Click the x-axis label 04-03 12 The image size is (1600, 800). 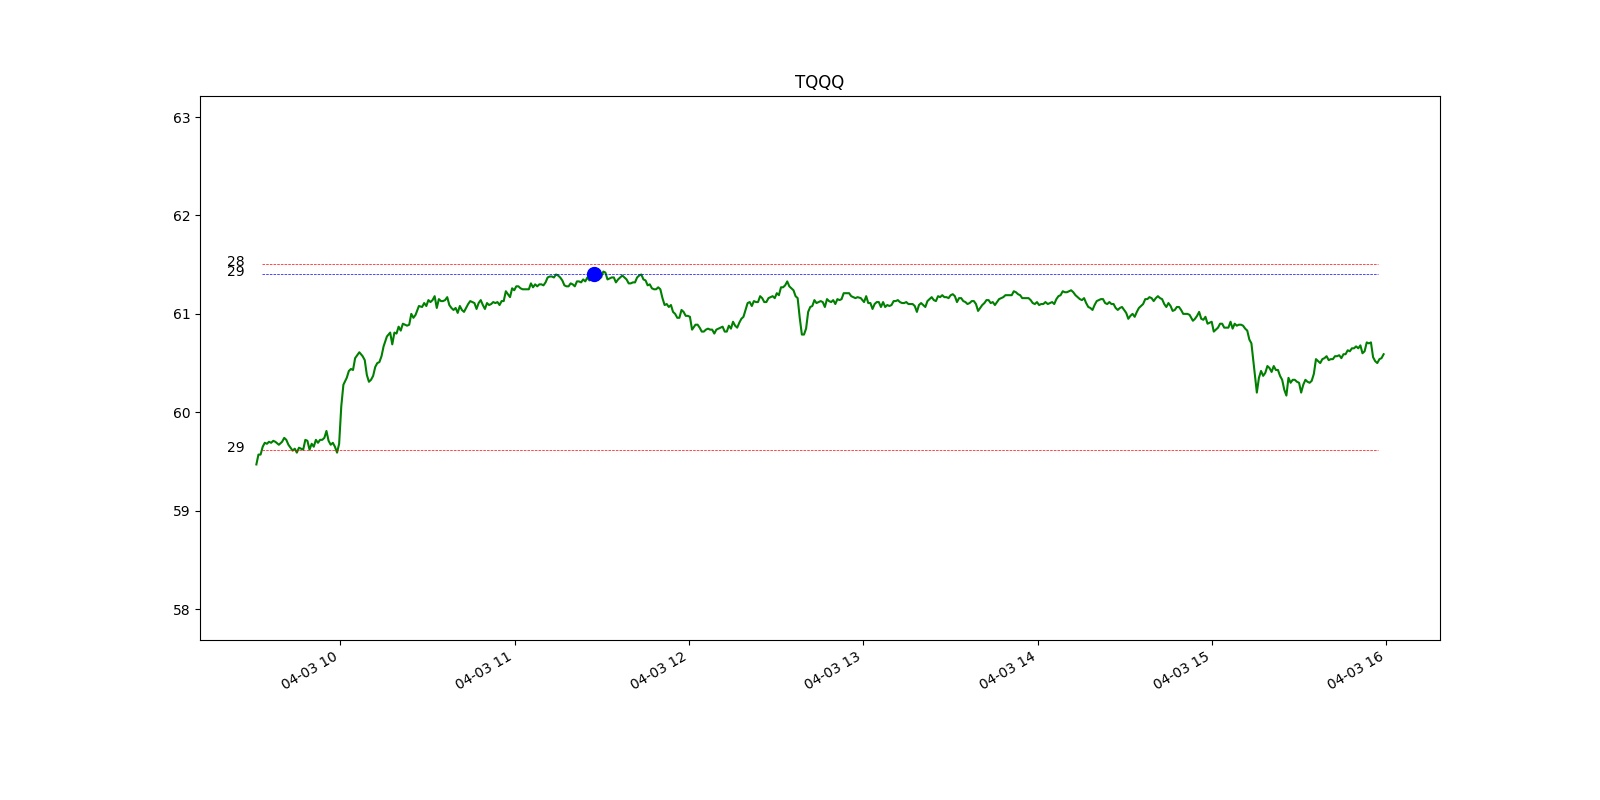[x=660, y=670]
